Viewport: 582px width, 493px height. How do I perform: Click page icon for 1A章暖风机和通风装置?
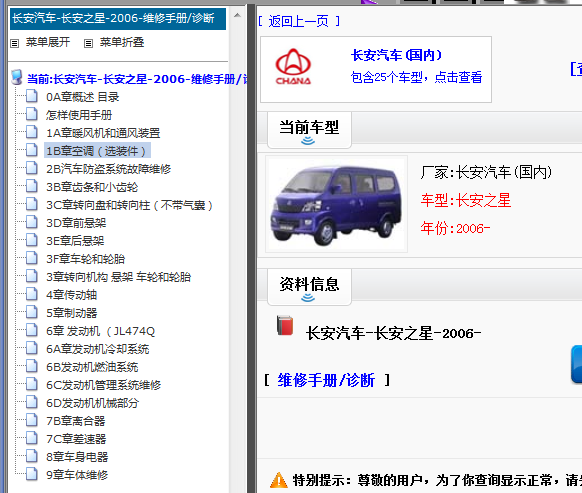point(32,132)
